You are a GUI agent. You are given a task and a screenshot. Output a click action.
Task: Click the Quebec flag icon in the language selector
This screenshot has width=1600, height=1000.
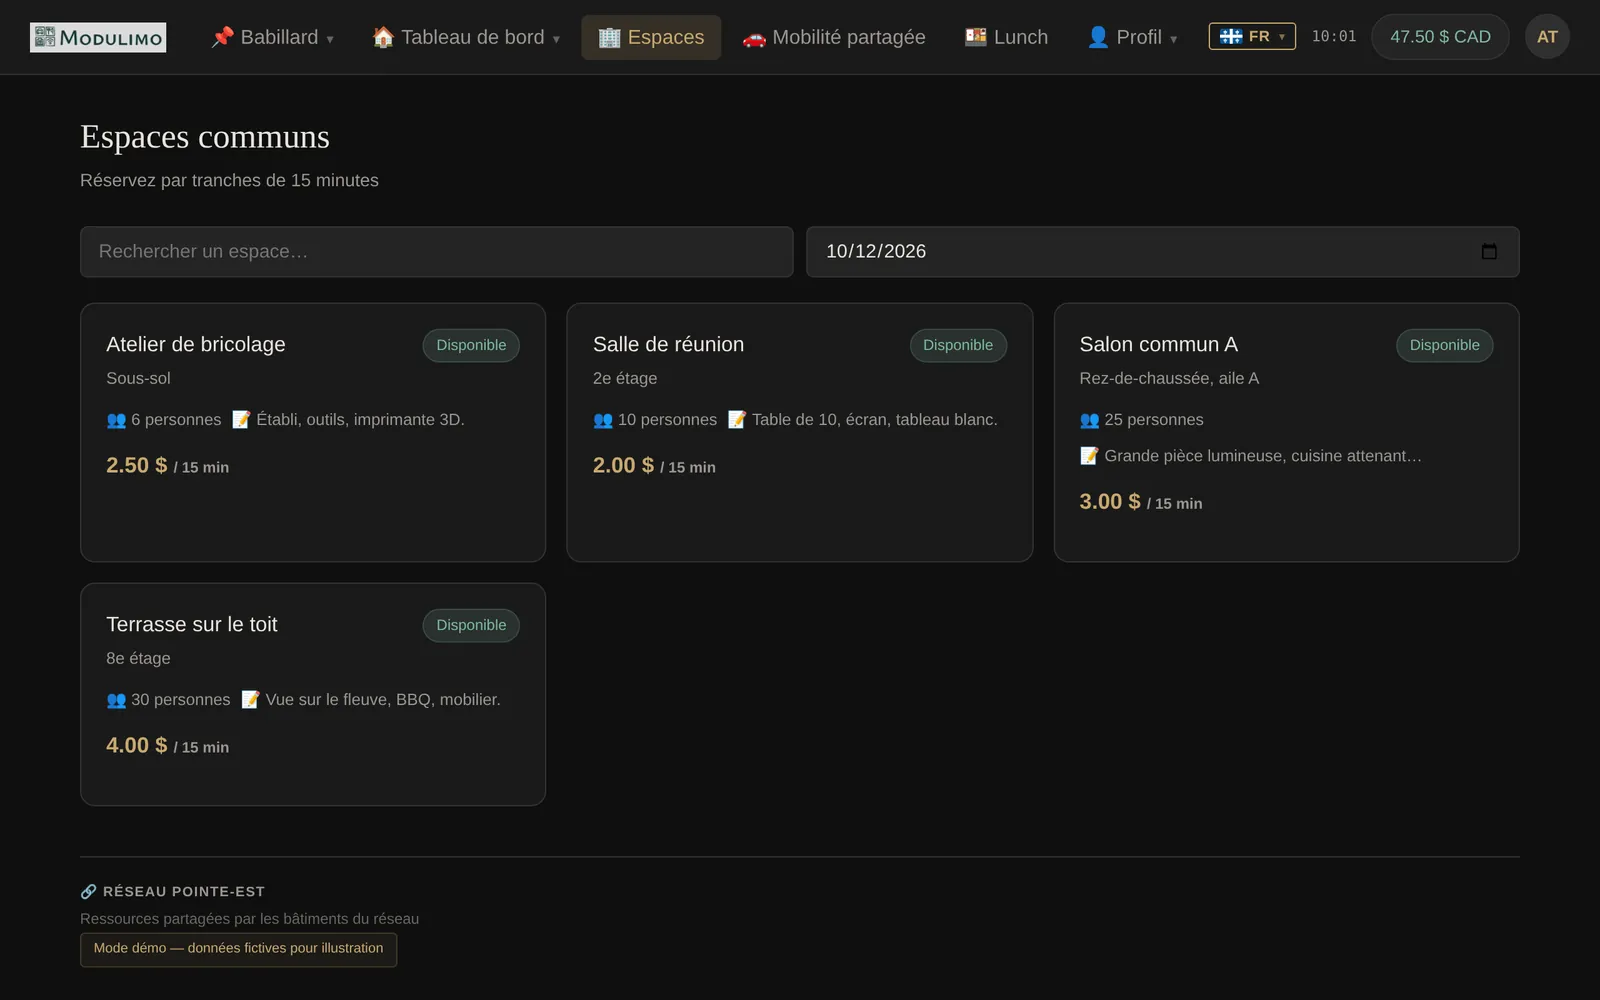click(x=1231, y=36)
